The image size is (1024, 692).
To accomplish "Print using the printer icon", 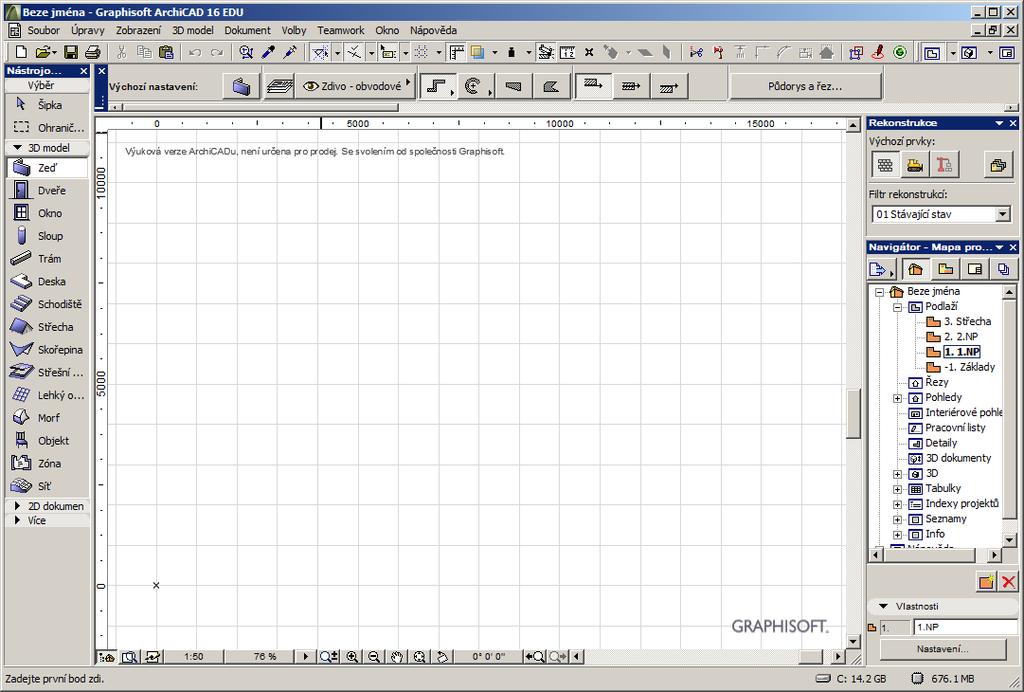I will 93,53.
